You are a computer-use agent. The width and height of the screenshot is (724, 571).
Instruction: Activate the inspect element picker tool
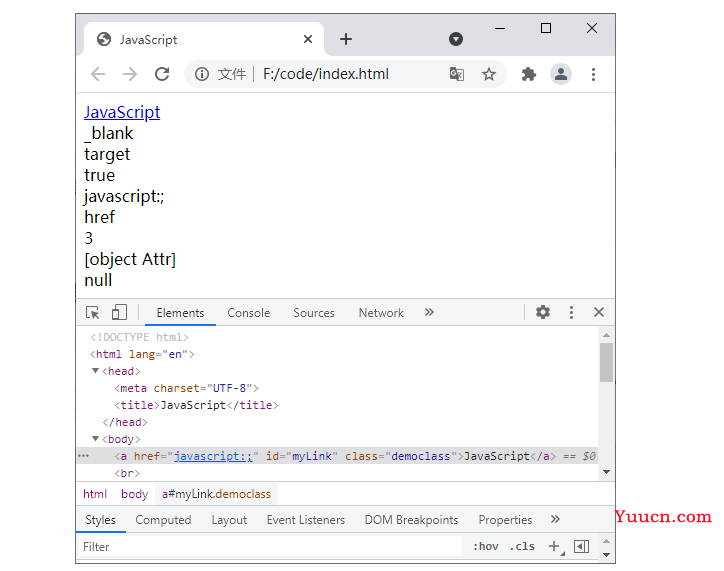[93, 313]
